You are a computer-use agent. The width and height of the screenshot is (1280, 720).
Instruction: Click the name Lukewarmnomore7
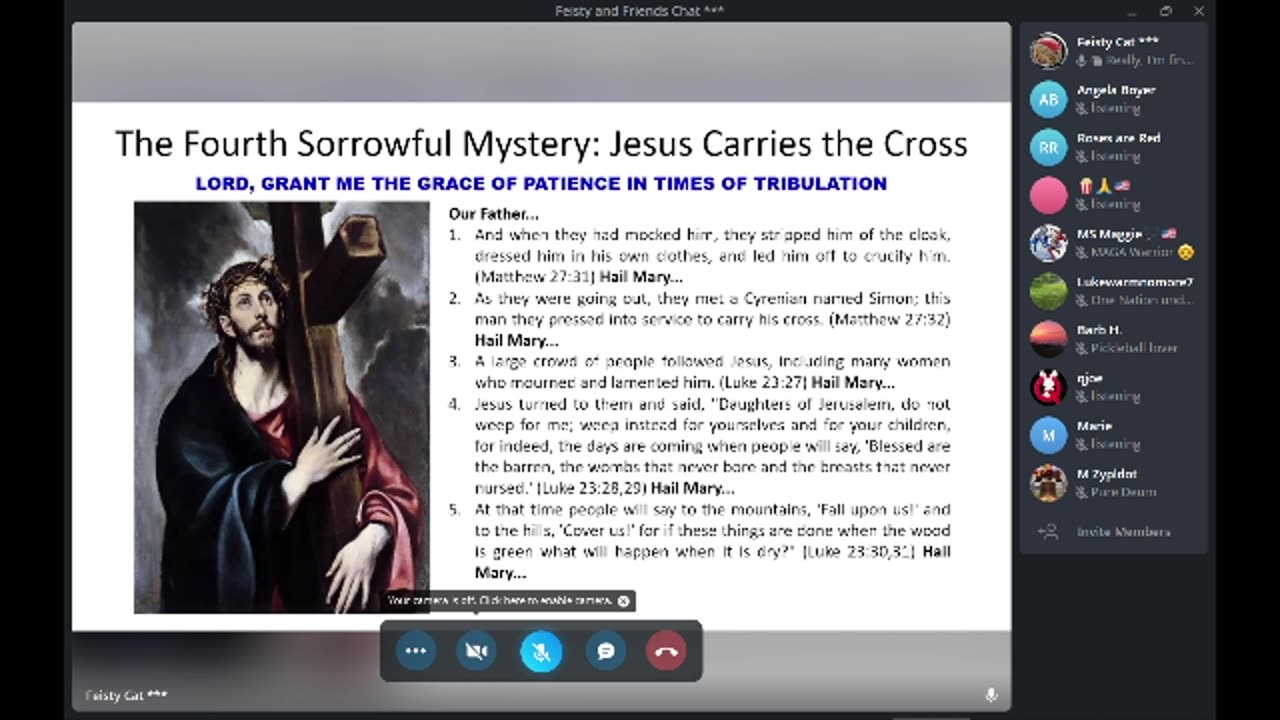tap(1135, 282)
